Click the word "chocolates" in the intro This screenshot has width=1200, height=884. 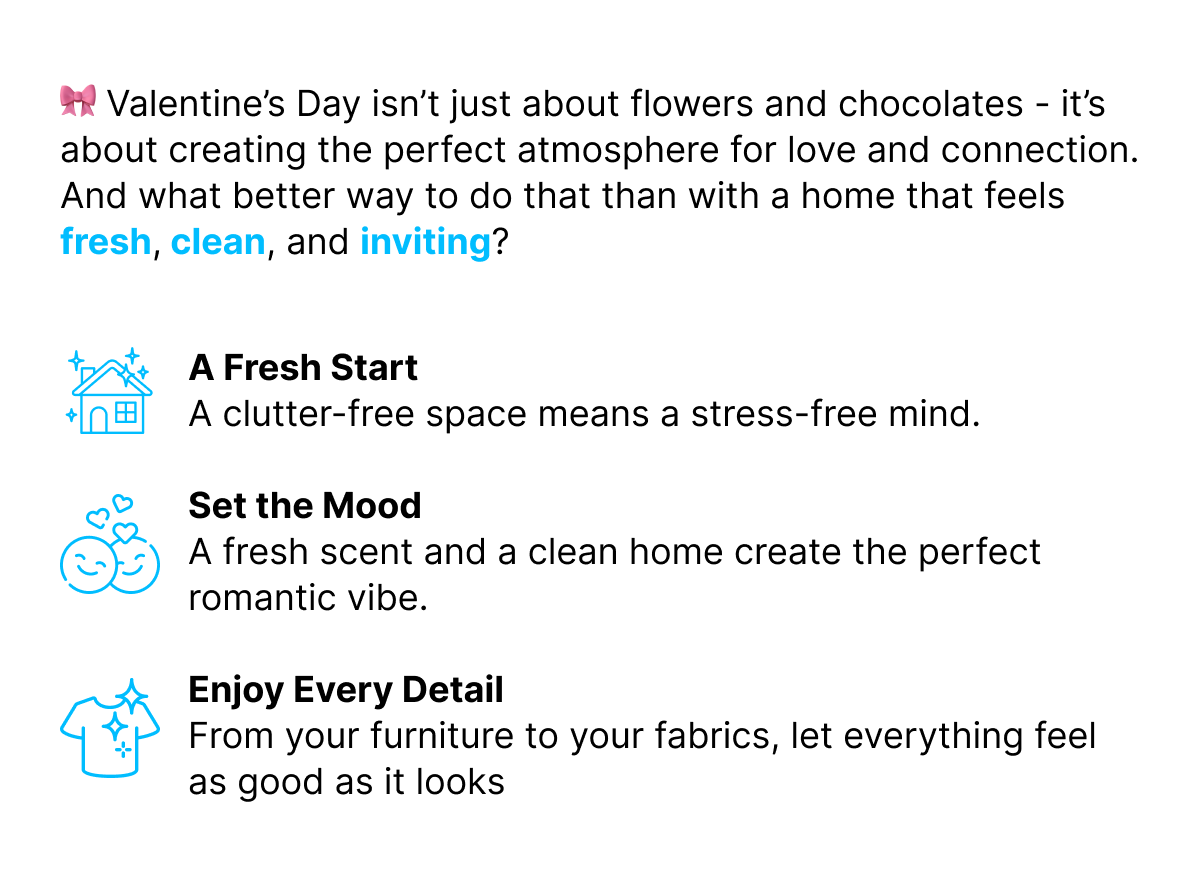tap(930, 104)
